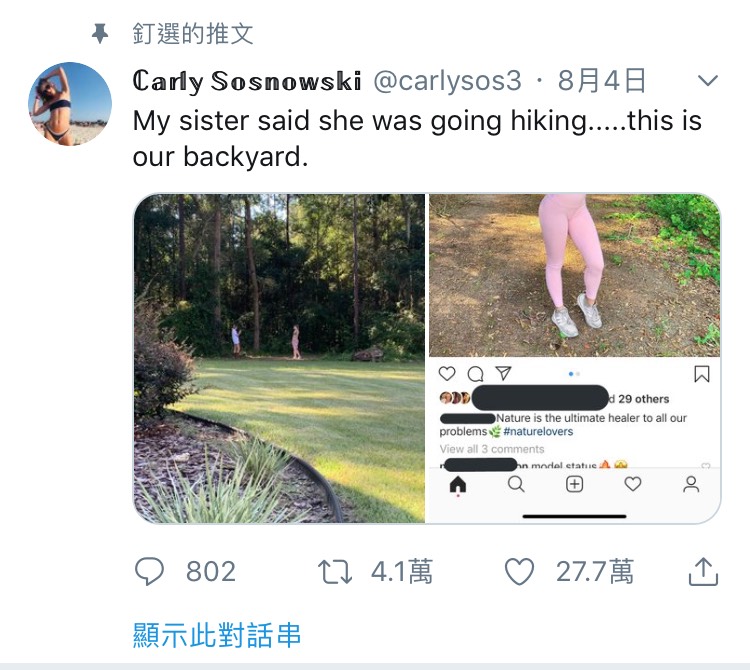
Task: Show this thread link
Action: click(x=217, y=634)
